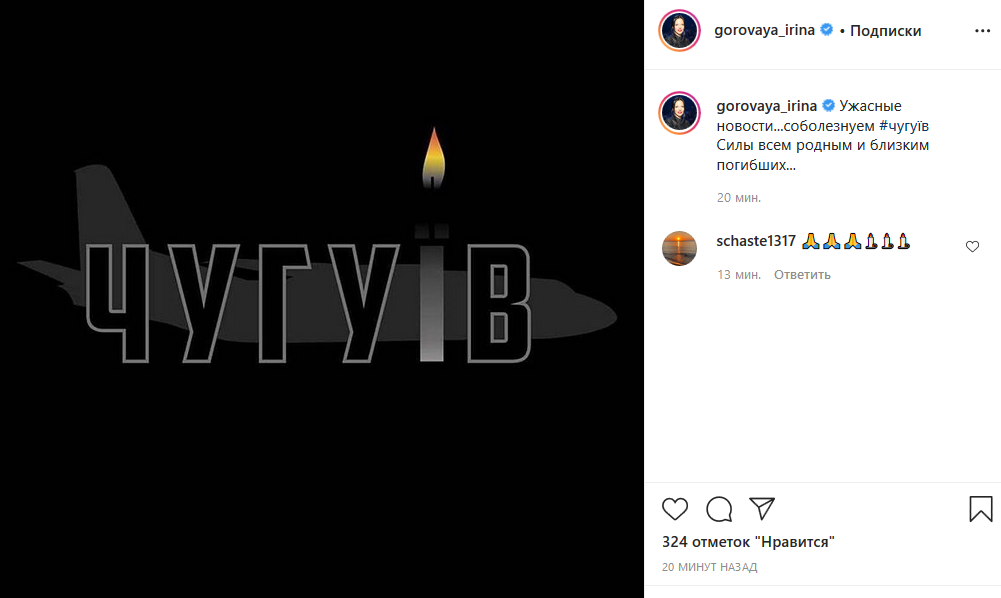Open three-dot more options menu
This screenshot has height=598, width=1001.
982,31
